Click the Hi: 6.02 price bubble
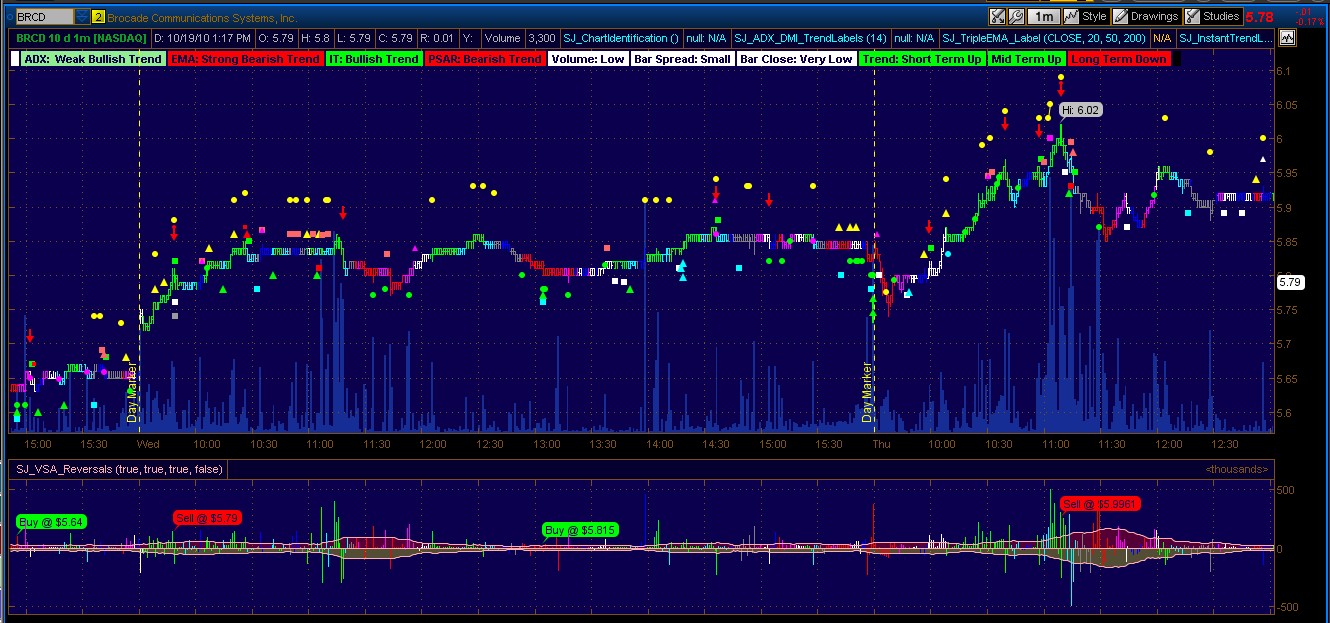Viewport: 1330px width, 623px height. pyautogui.click(x=1081, y=110)
